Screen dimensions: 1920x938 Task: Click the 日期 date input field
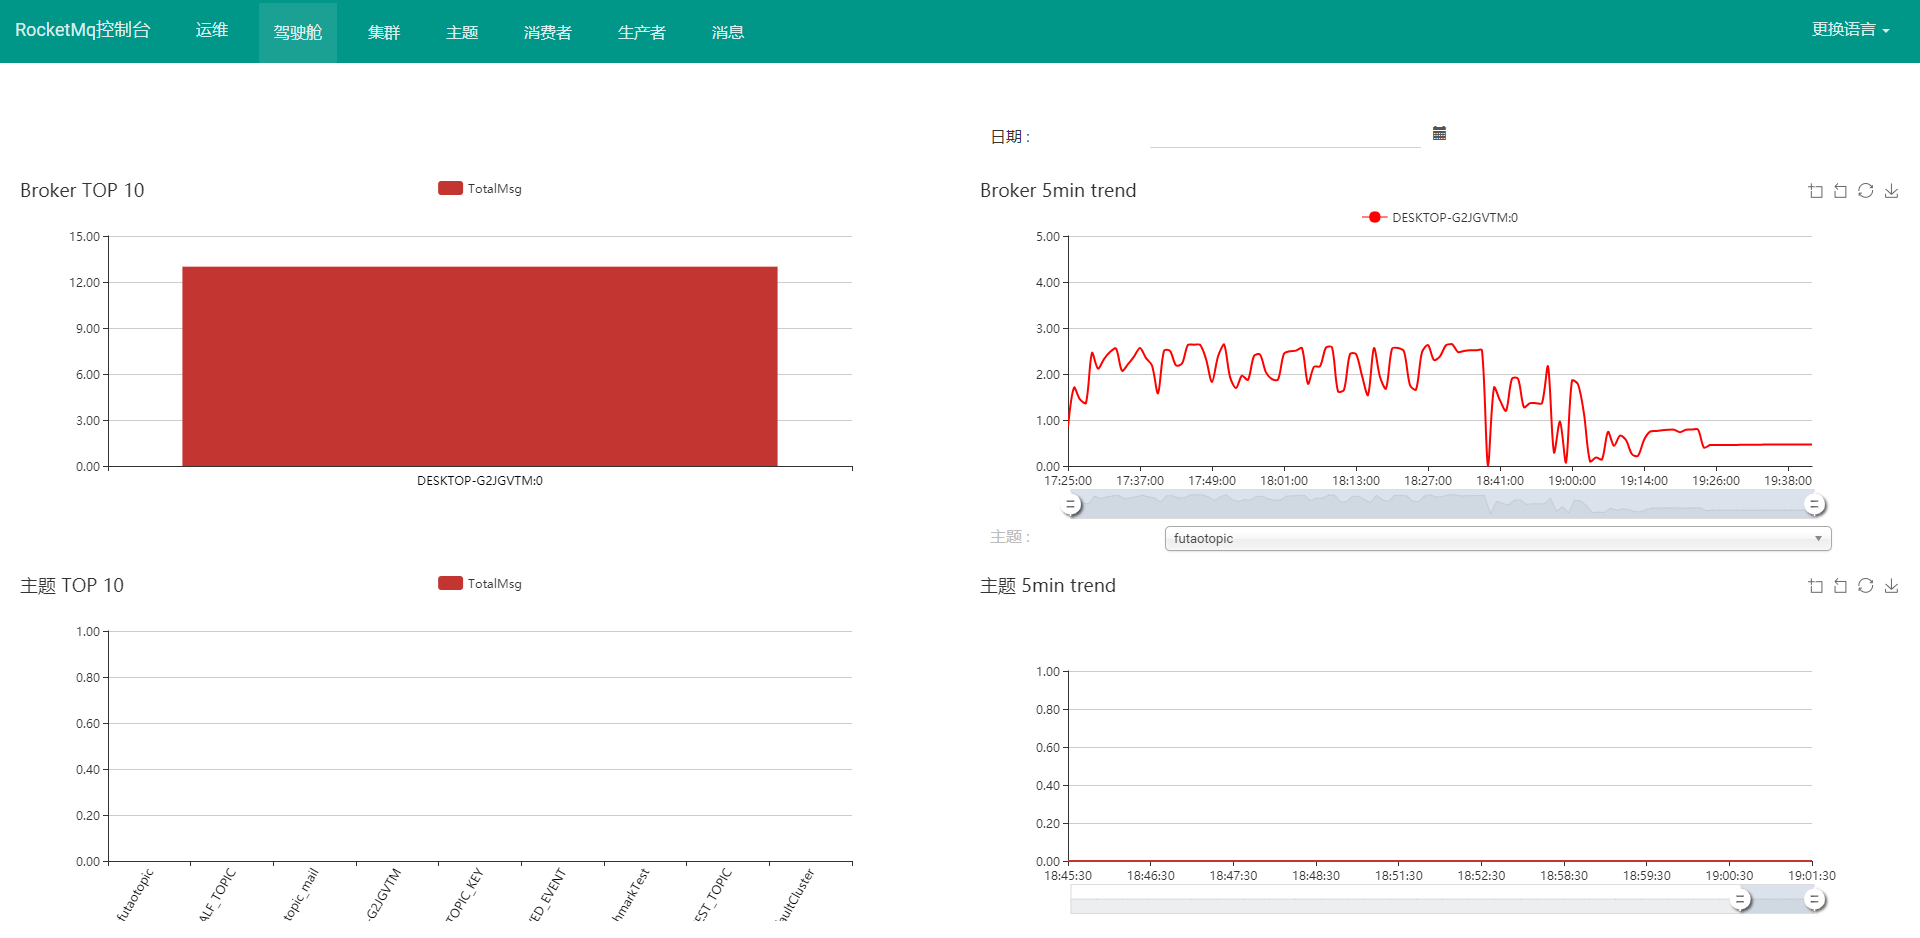click(1285, 135)
